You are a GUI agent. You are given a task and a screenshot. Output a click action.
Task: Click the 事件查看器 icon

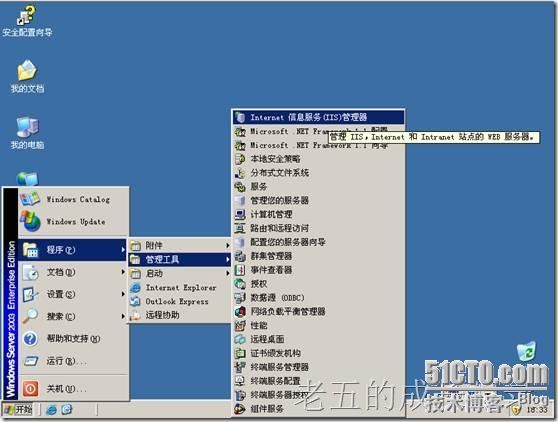[240, 270]
